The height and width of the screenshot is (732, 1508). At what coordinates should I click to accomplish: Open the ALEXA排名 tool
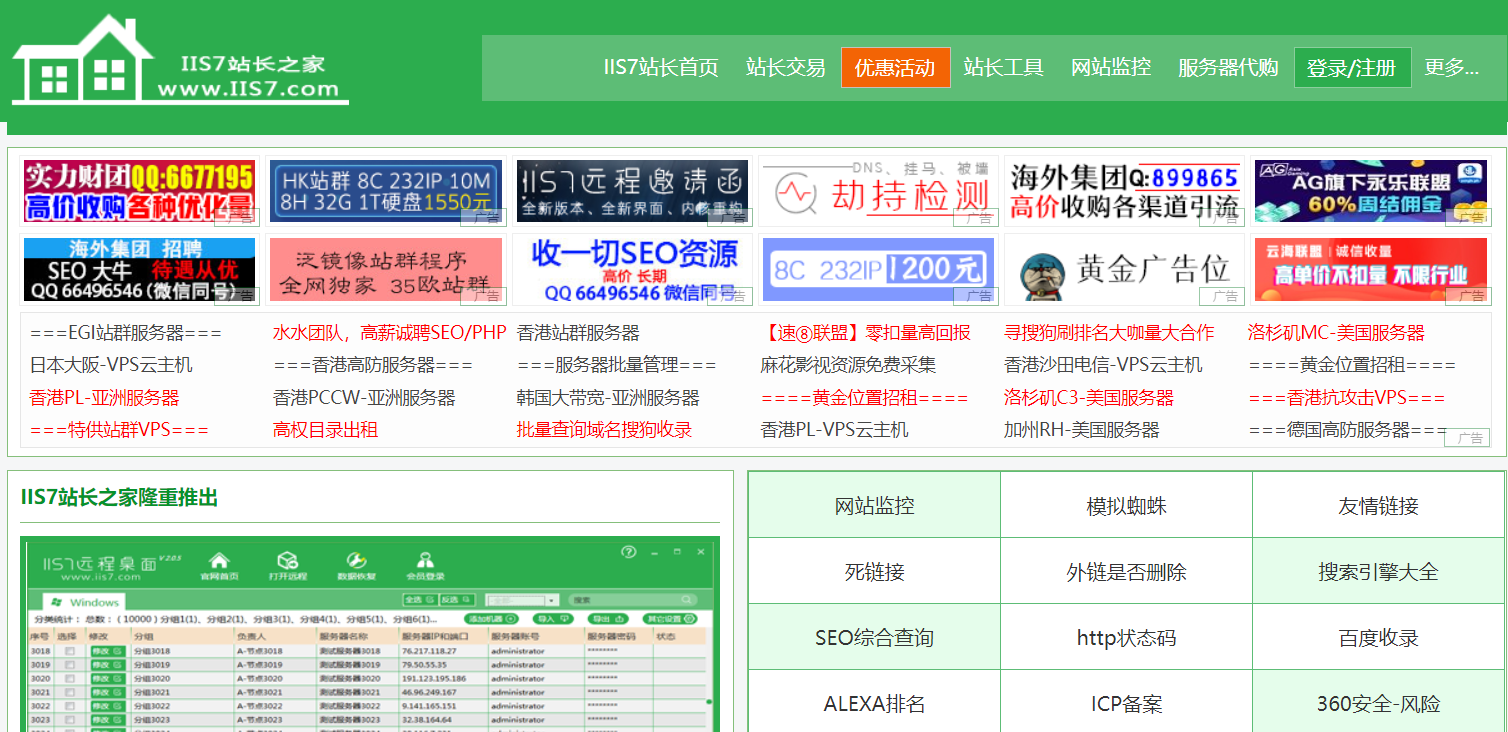874,703
